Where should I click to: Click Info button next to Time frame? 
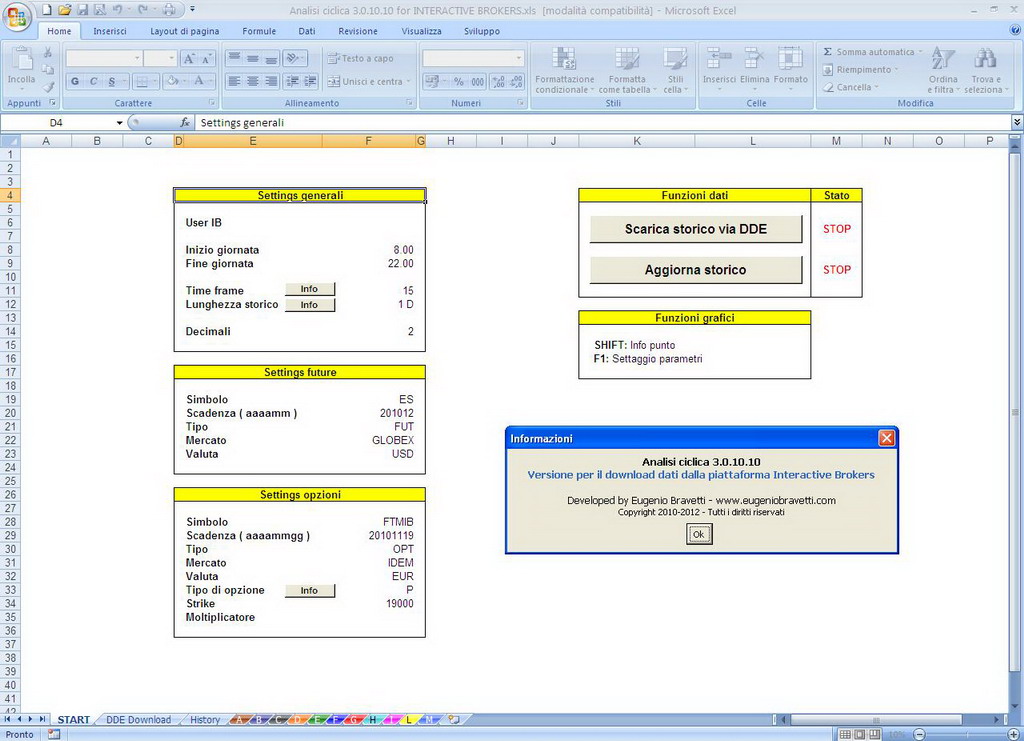click(x=310, y=289)
